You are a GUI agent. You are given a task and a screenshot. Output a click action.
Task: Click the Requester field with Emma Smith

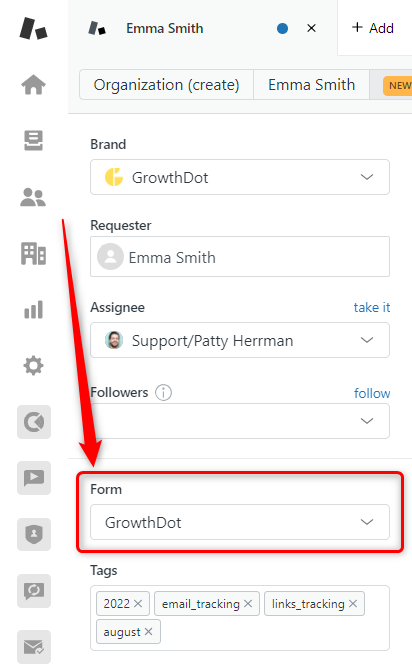point(240,256)
